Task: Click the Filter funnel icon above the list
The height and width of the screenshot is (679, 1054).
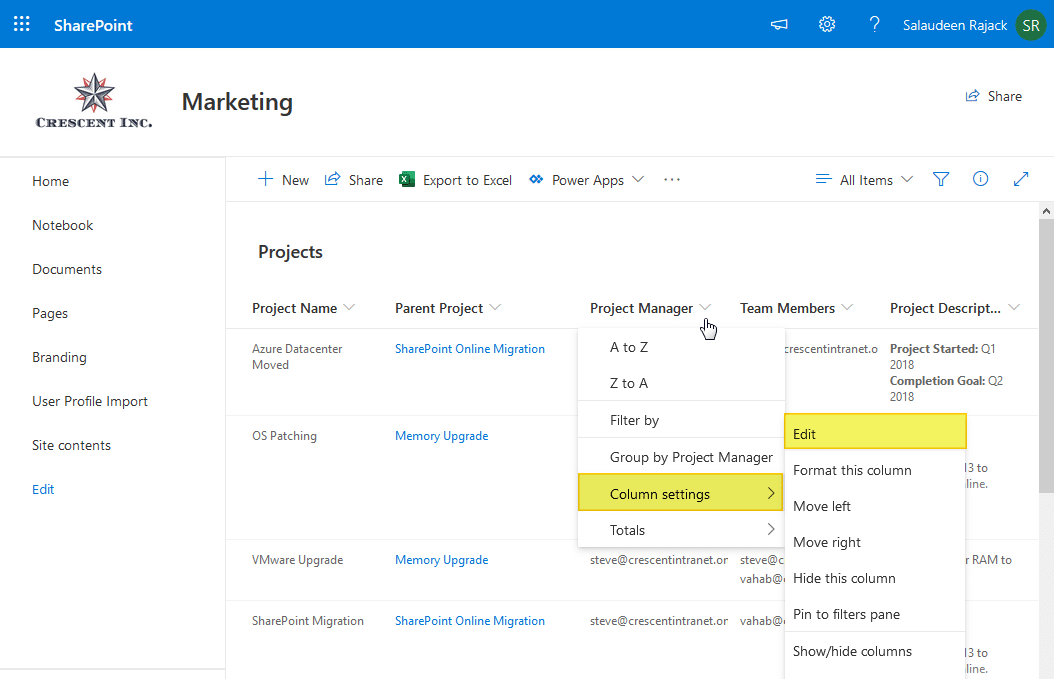Action: click(940, 179)
